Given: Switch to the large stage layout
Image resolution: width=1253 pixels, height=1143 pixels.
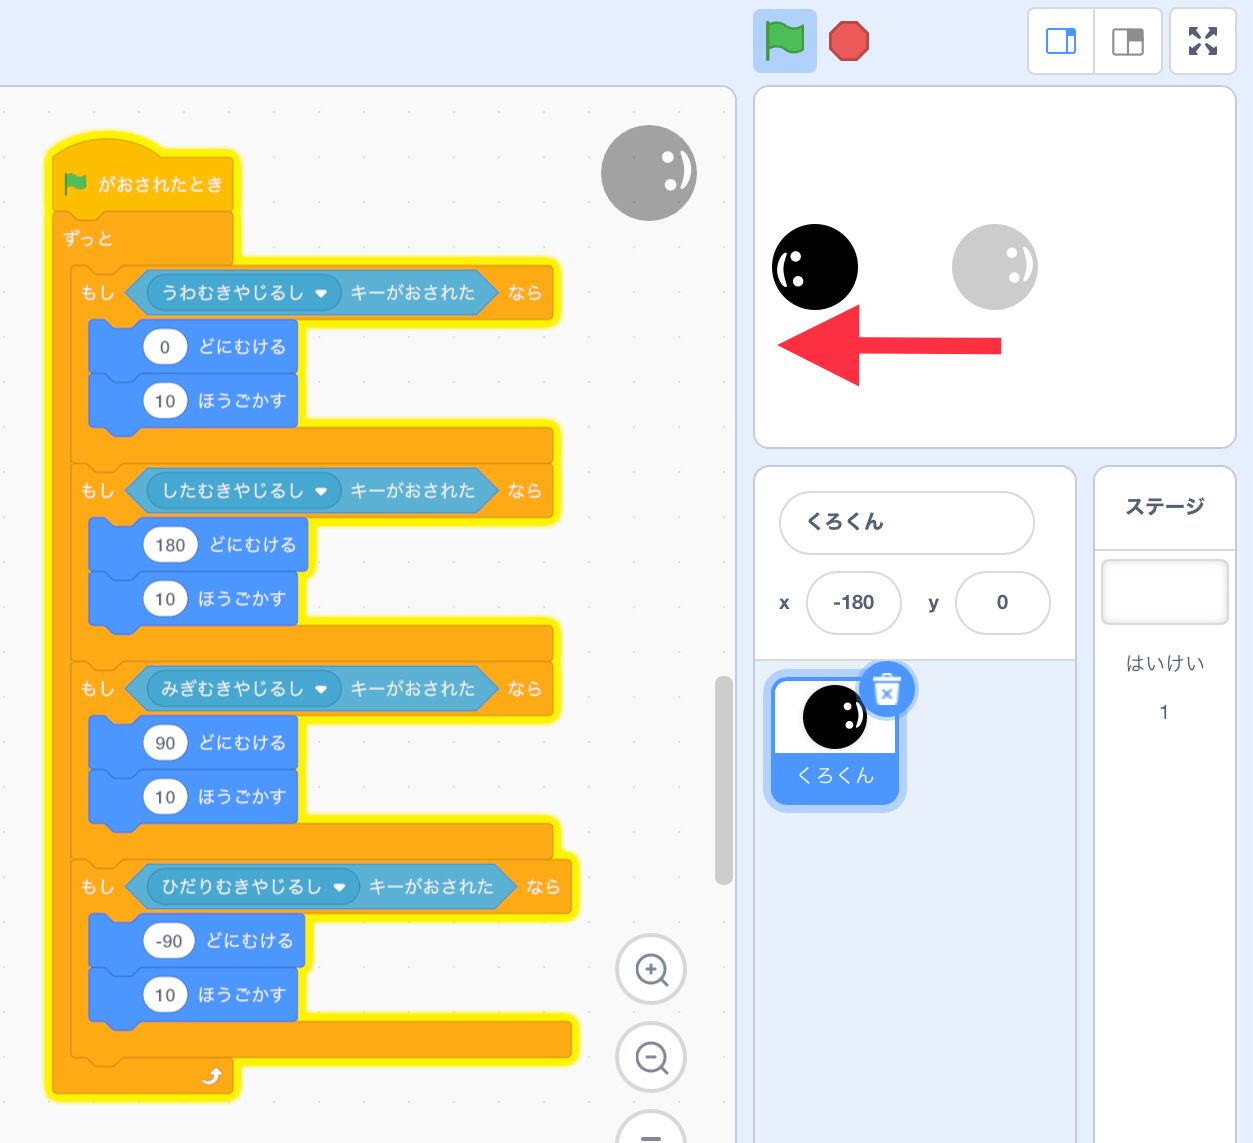Looking at the screenshot, I should pos(1128,41).
